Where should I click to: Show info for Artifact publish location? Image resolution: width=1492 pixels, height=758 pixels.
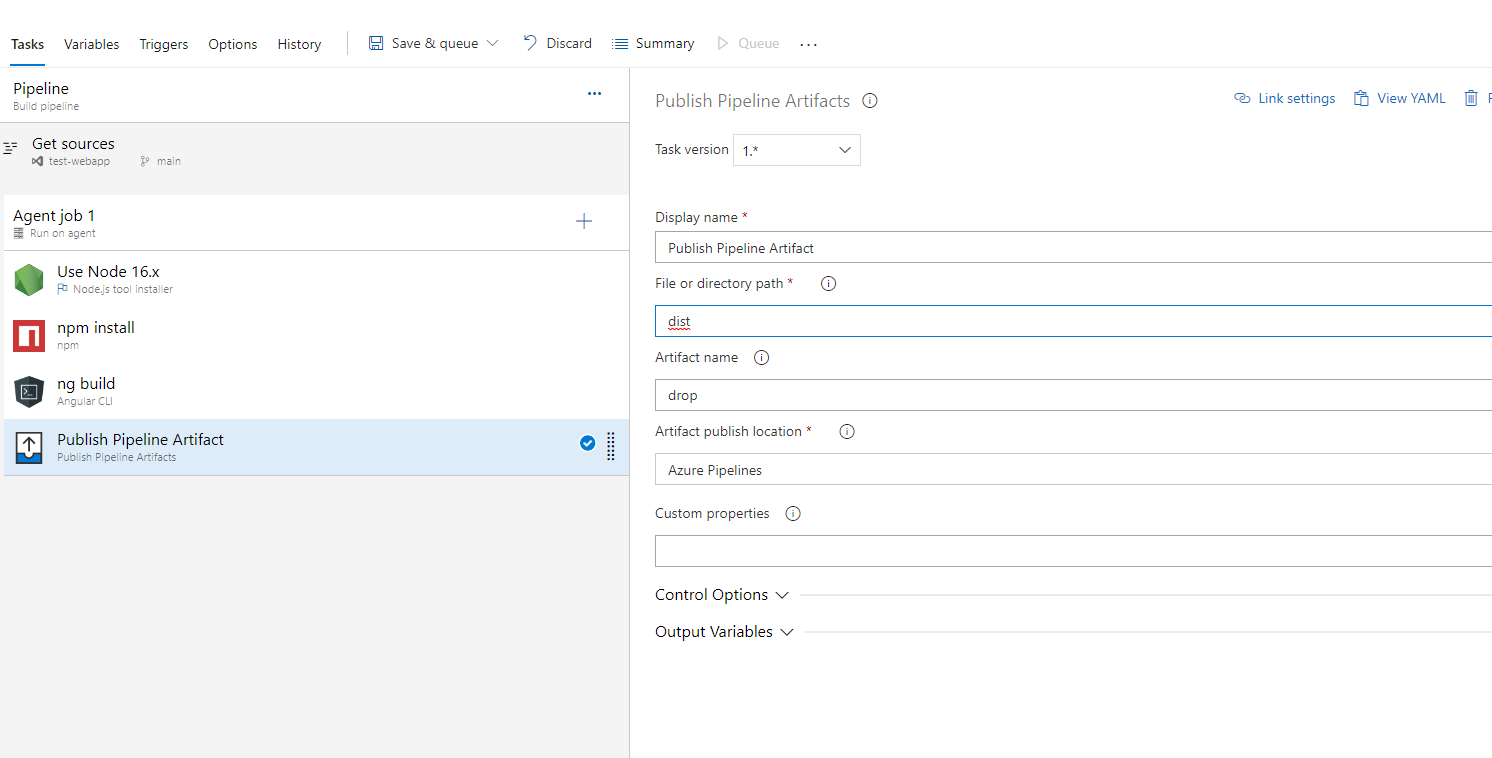(x=847, y=431)
